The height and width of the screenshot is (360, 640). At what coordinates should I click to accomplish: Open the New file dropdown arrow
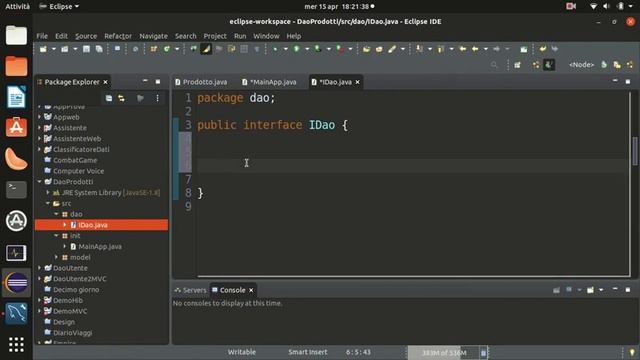click(x=53, y=49)
